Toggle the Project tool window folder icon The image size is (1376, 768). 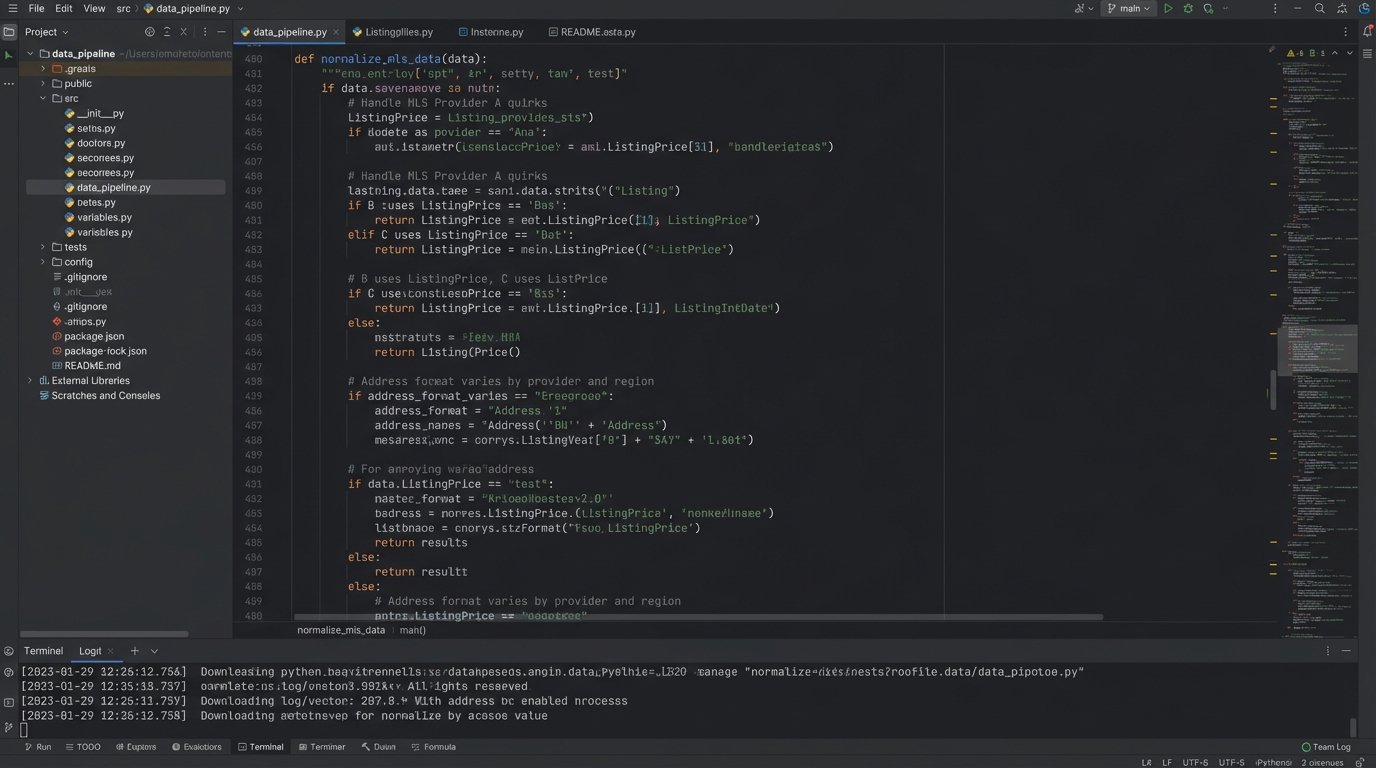click(x=9, y=32)
